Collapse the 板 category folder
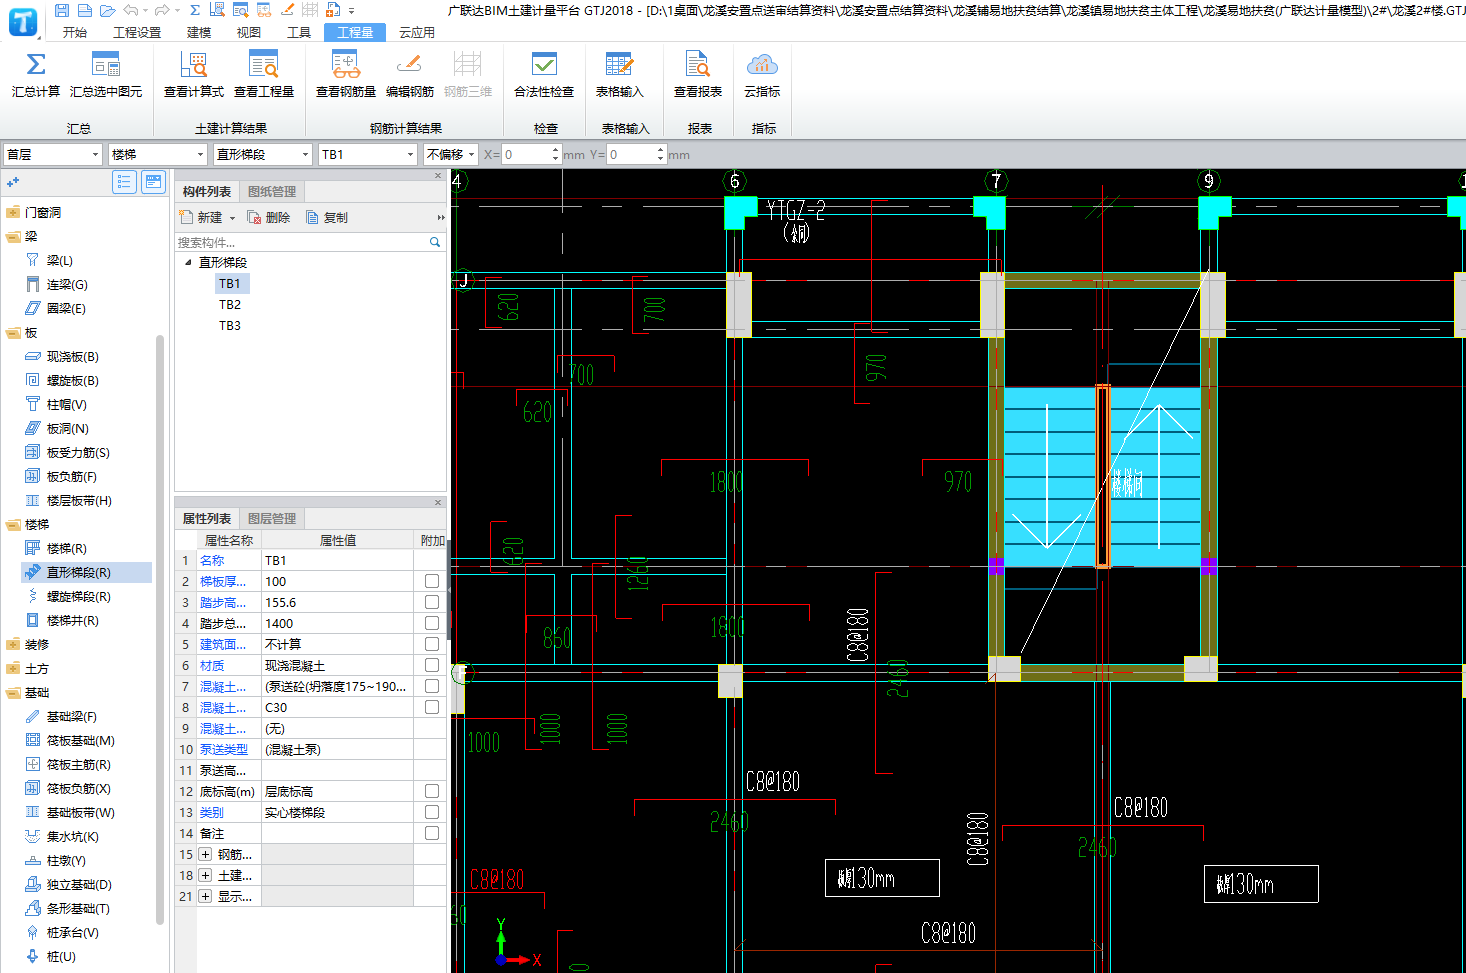This screenshot has height=973, width=1466. coord(13,333)
